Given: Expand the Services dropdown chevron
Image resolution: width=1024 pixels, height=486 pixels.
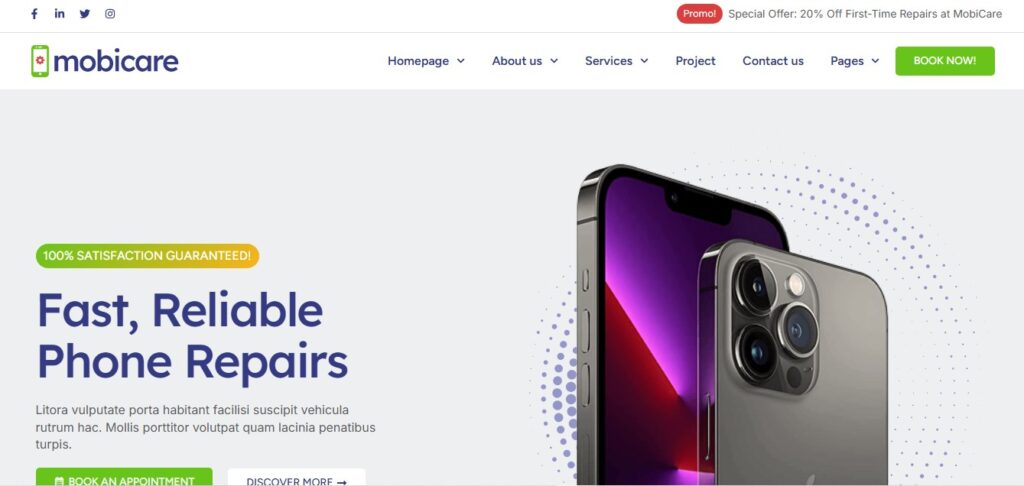Looking at the screenshot, I should (x=644, y=61).
